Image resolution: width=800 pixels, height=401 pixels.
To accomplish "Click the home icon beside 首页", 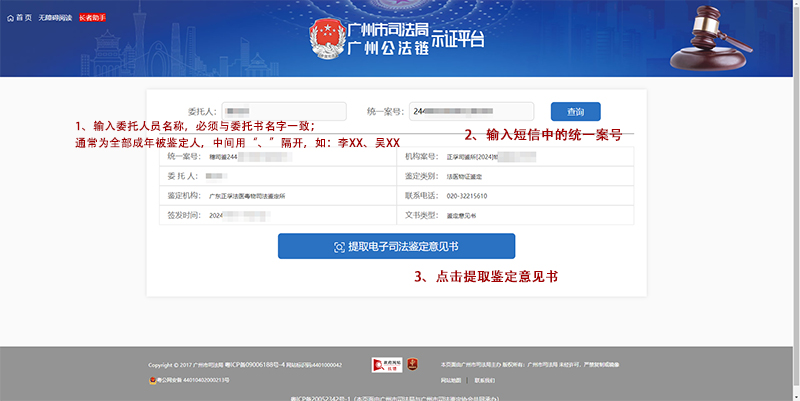I will pos(10,18).
